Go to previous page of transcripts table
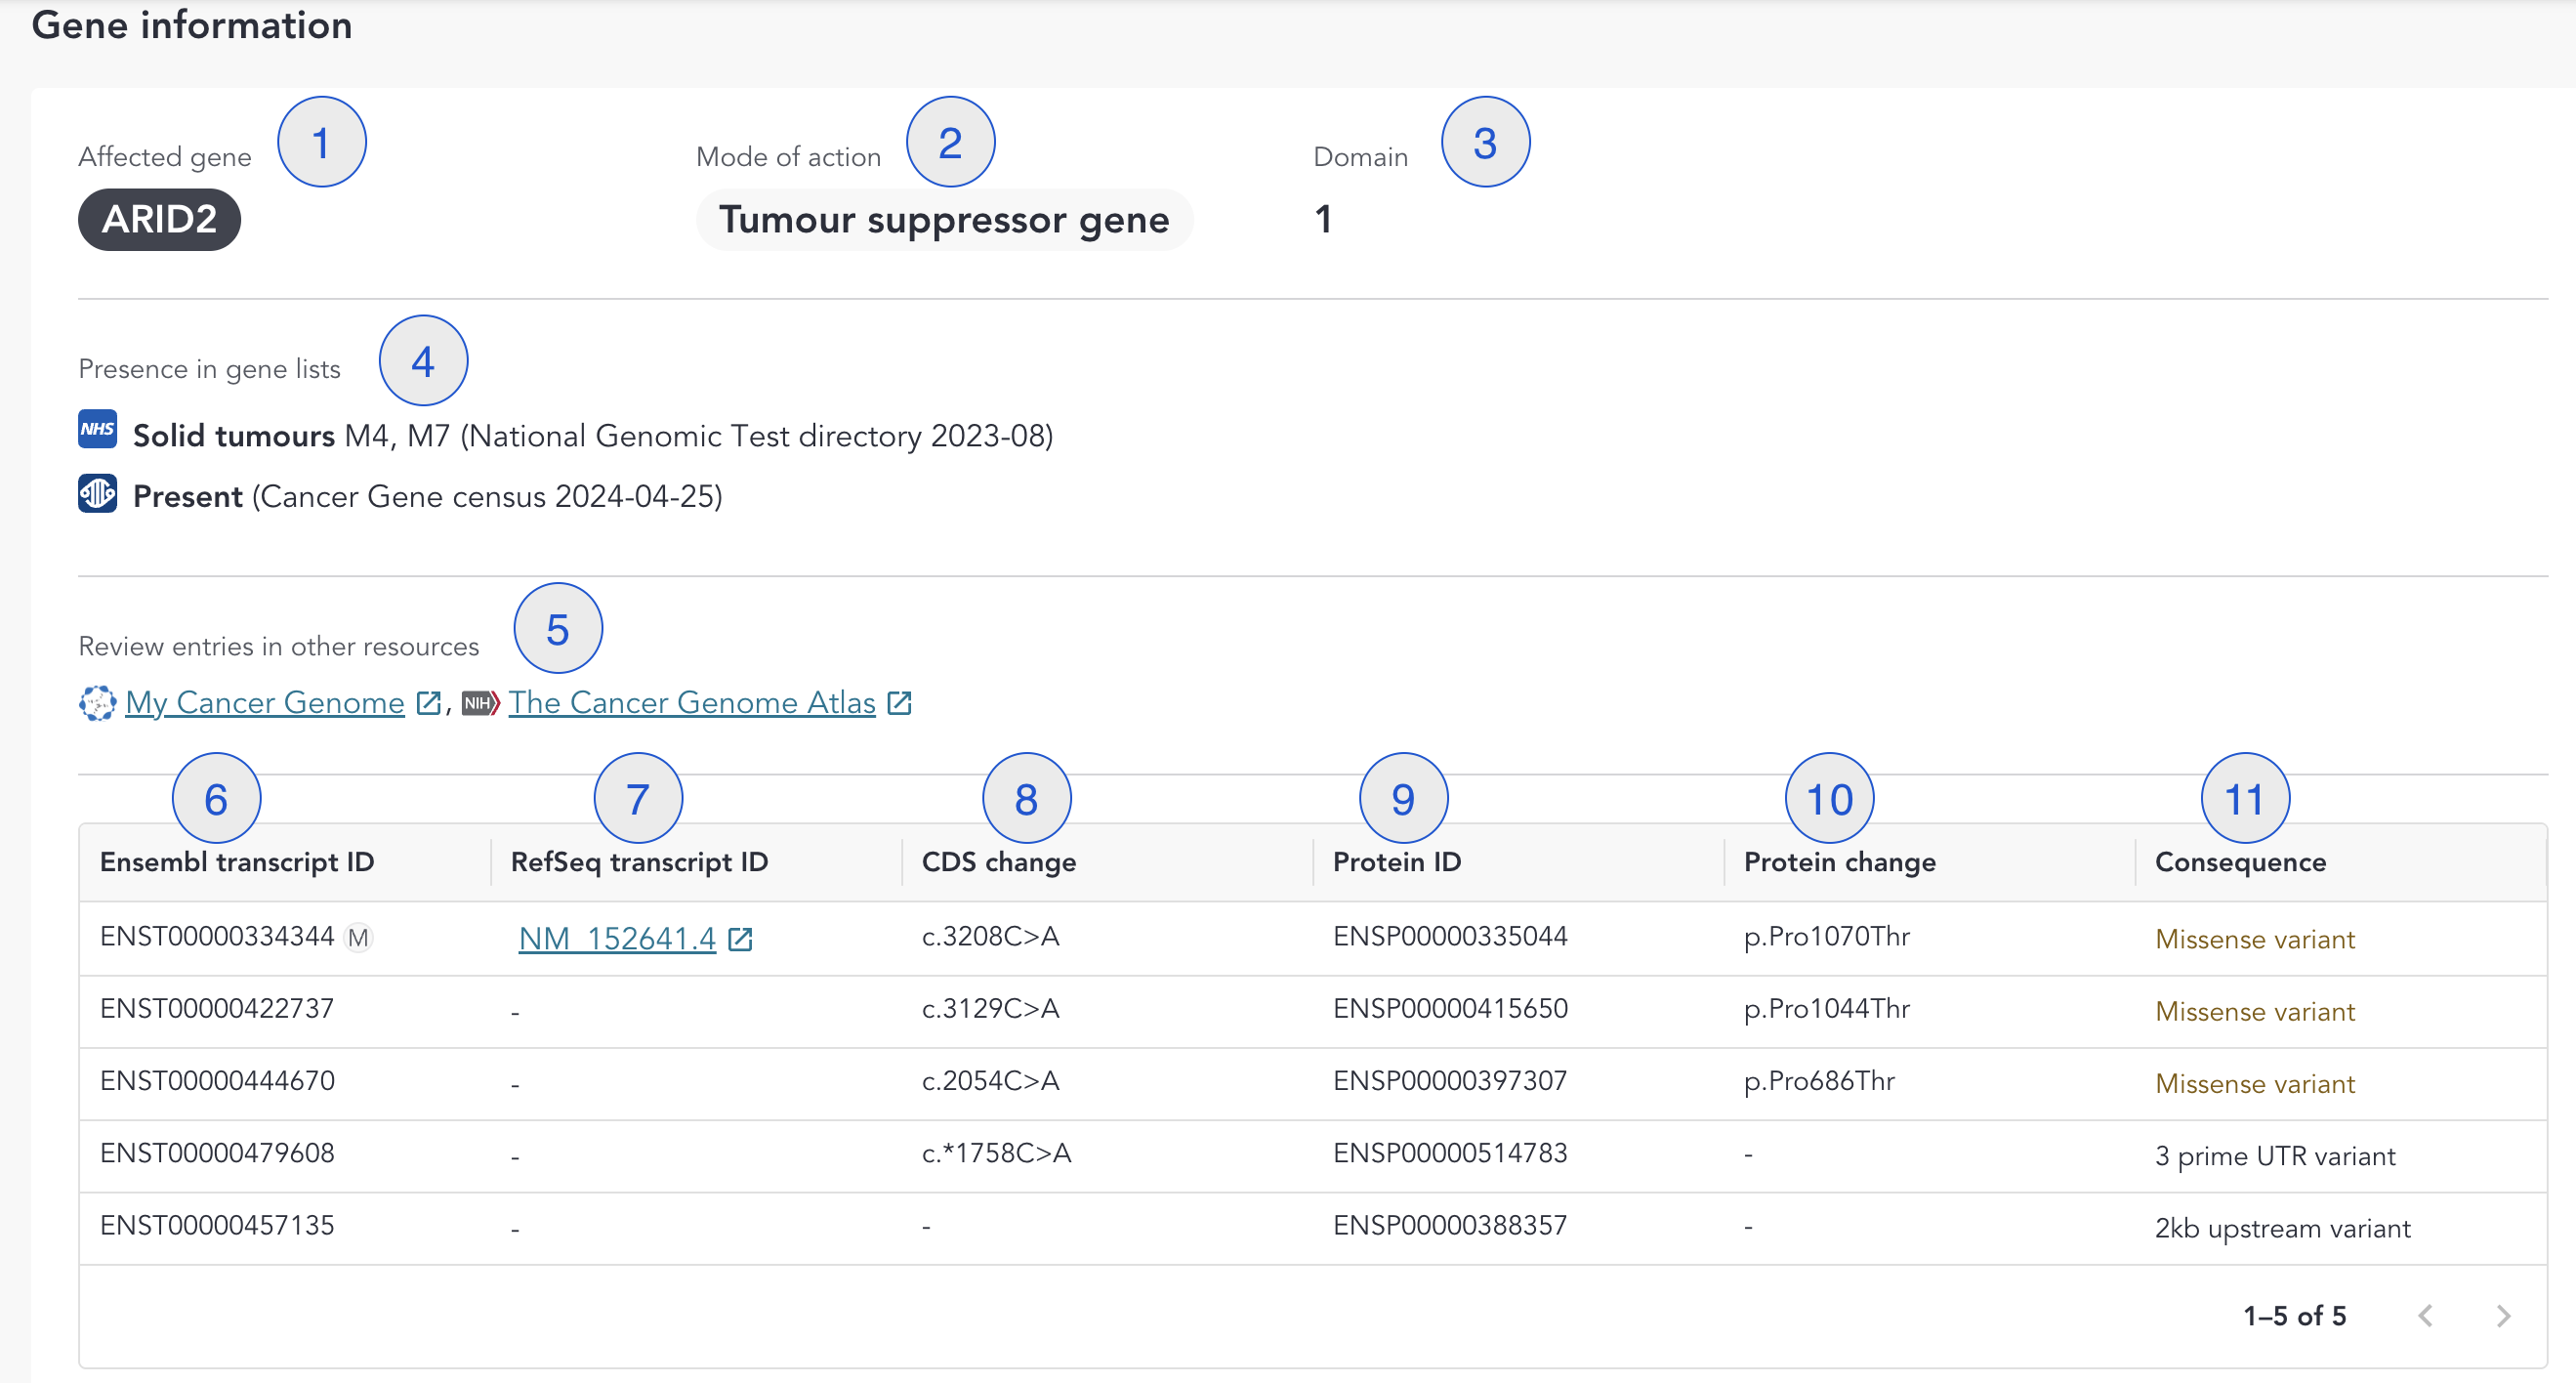Image resolution: width=2576 pixels, height=1383 pixels. tap(2425, 1316)
